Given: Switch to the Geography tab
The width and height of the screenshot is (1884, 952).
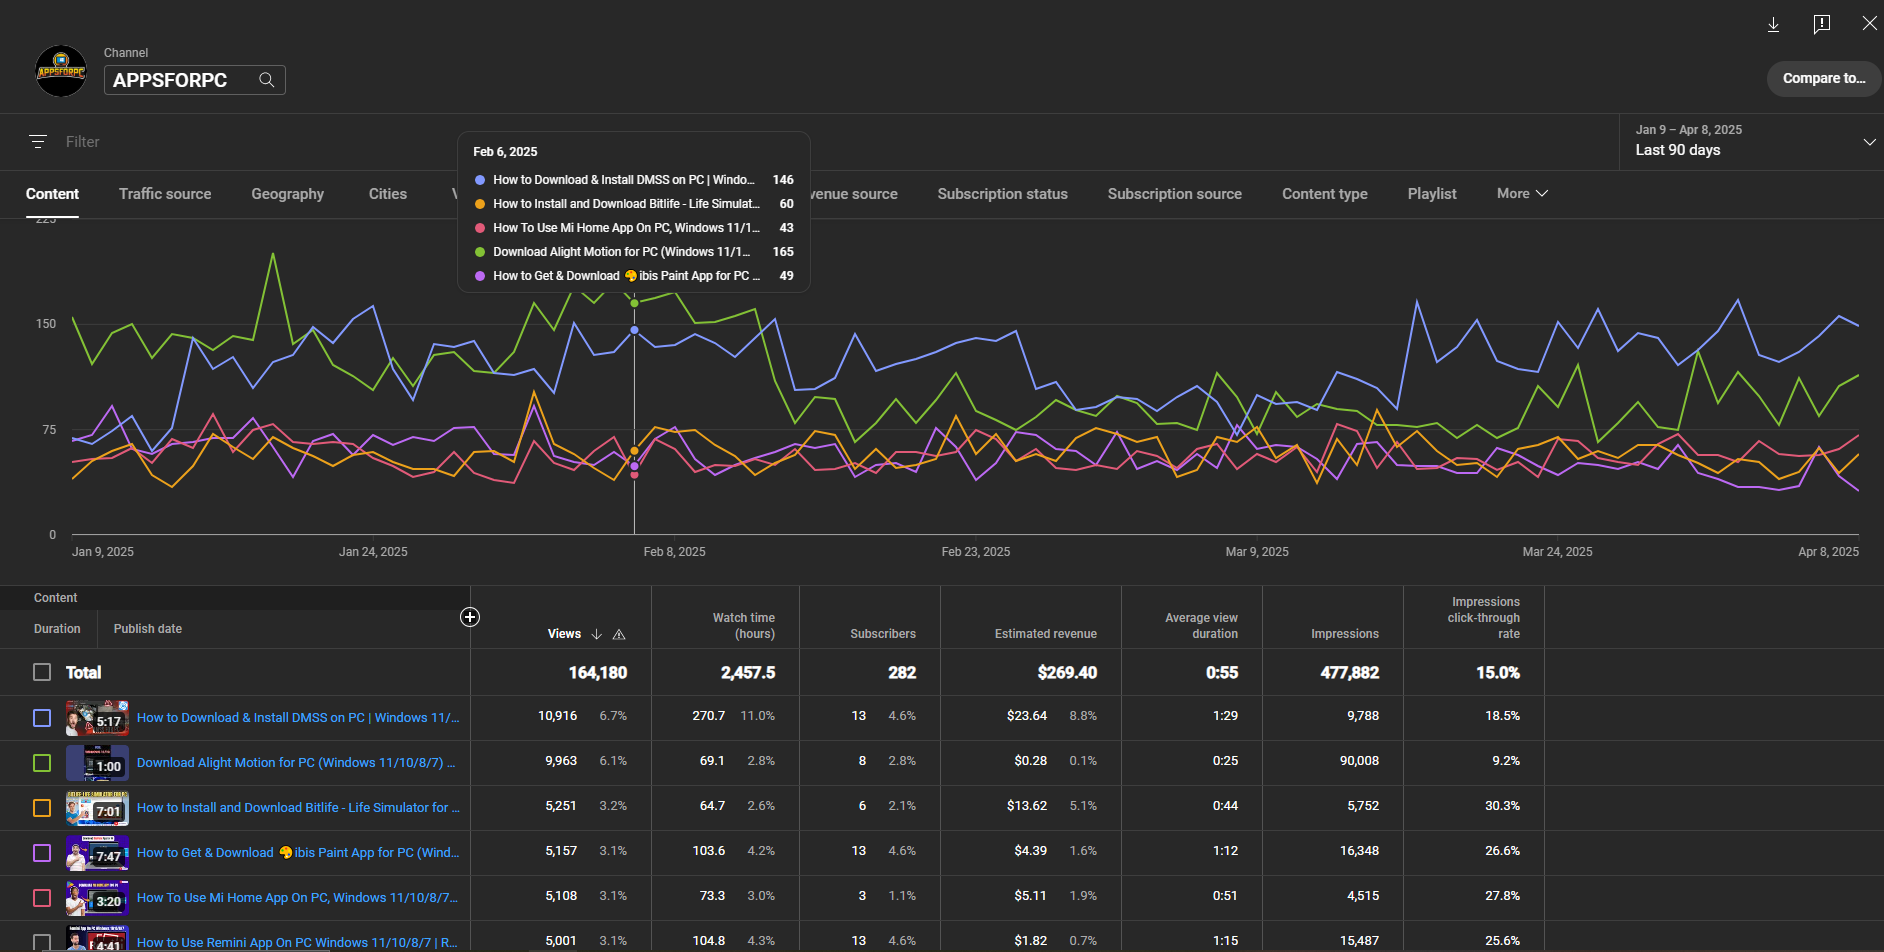Looking at the screenshot, I should coord(288,194).
